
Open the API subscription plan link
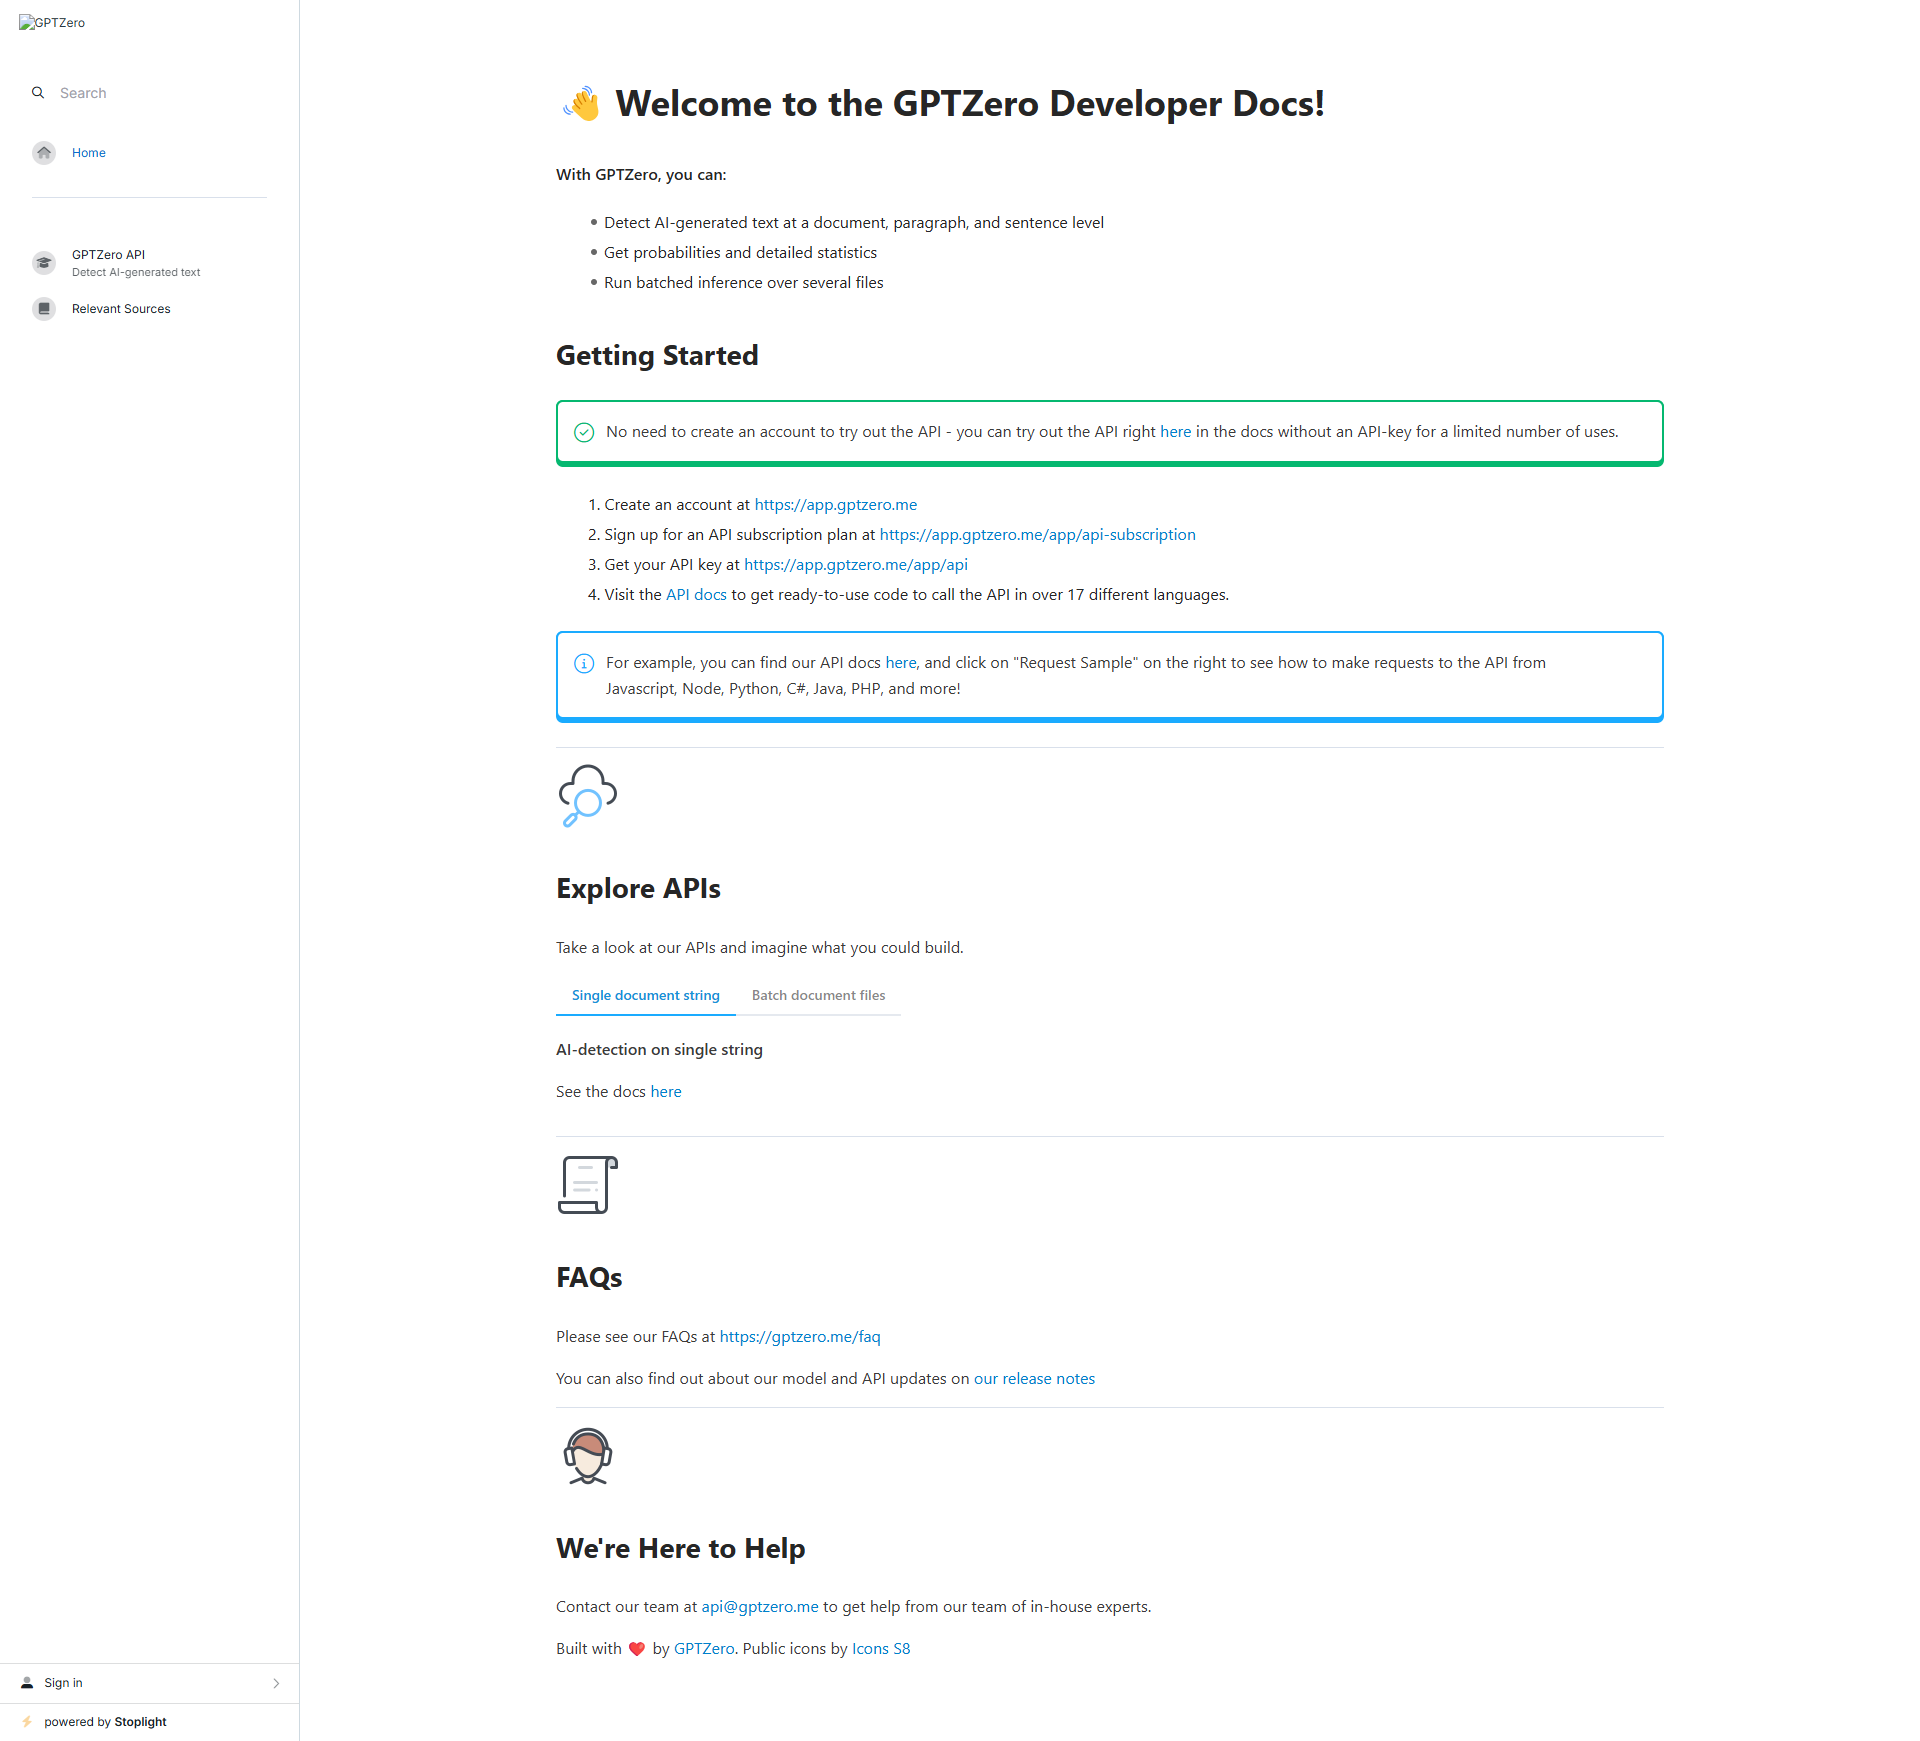pos(1037,535)
